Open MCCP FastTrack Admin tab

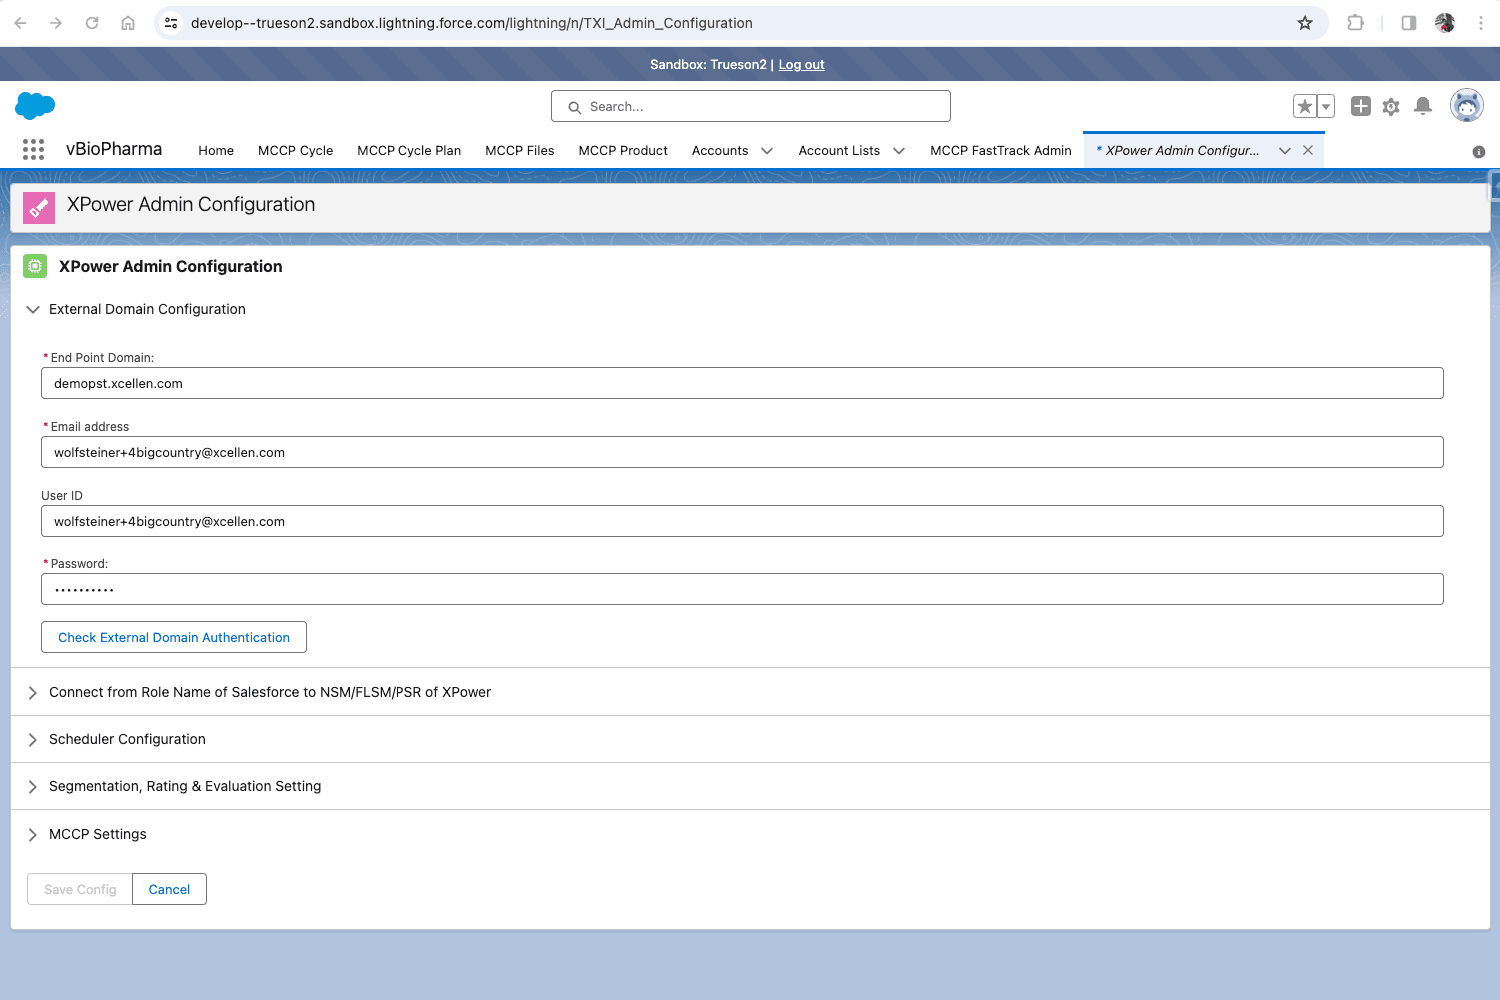(x=1001, y=151)
